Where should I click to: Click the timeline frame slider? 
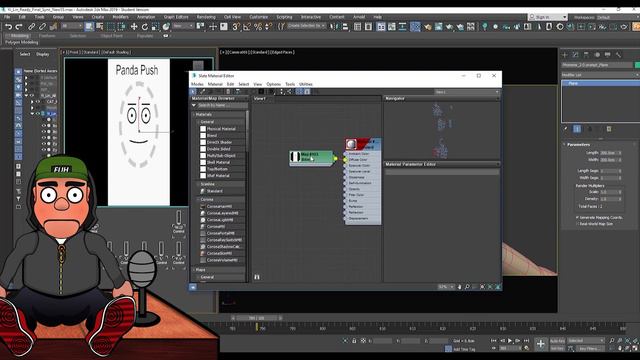(257, 318)
